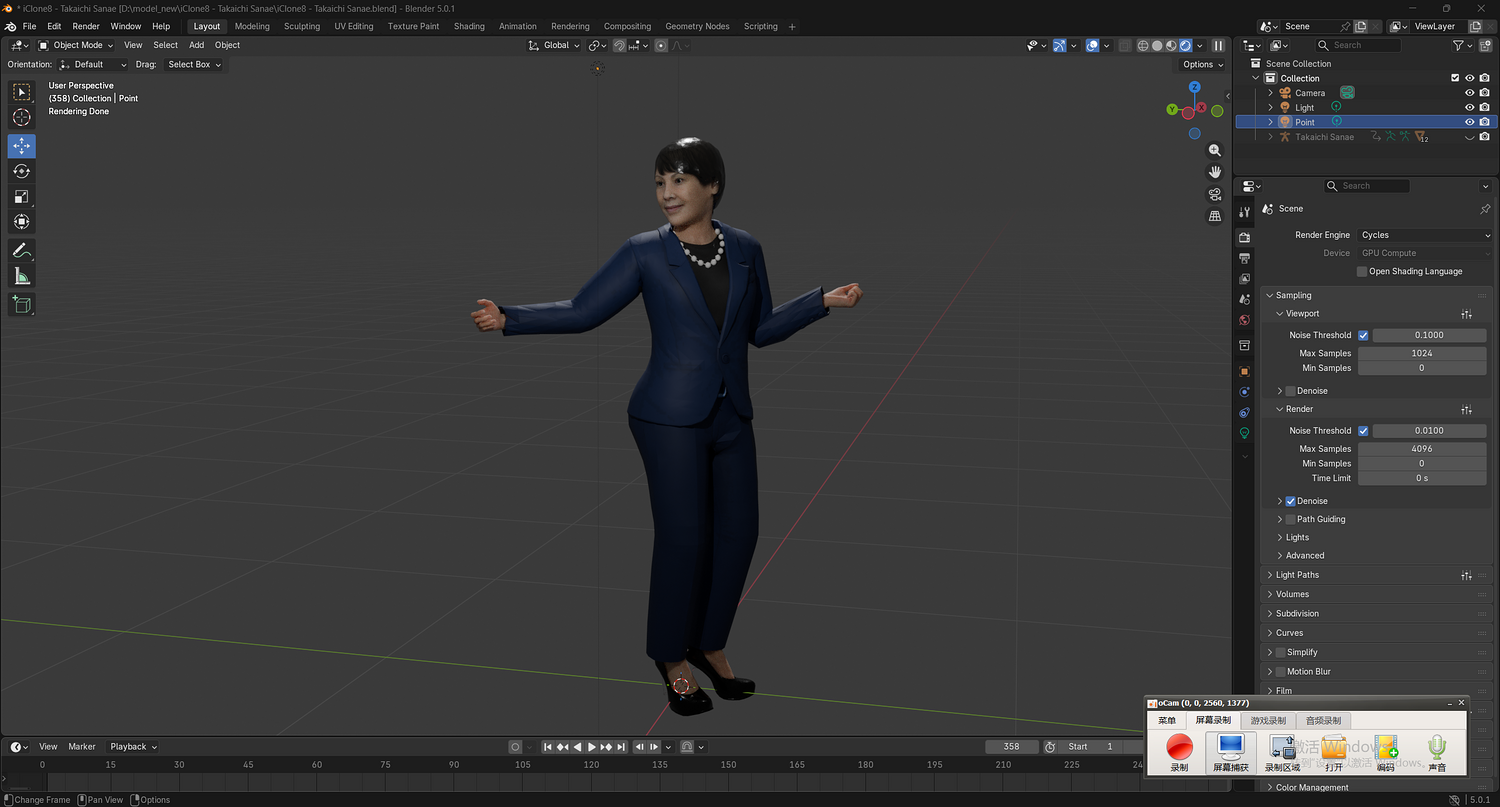The image size is (1500, 807).
Task: Switch to the Modeling workspace tab
Action: 252,26
